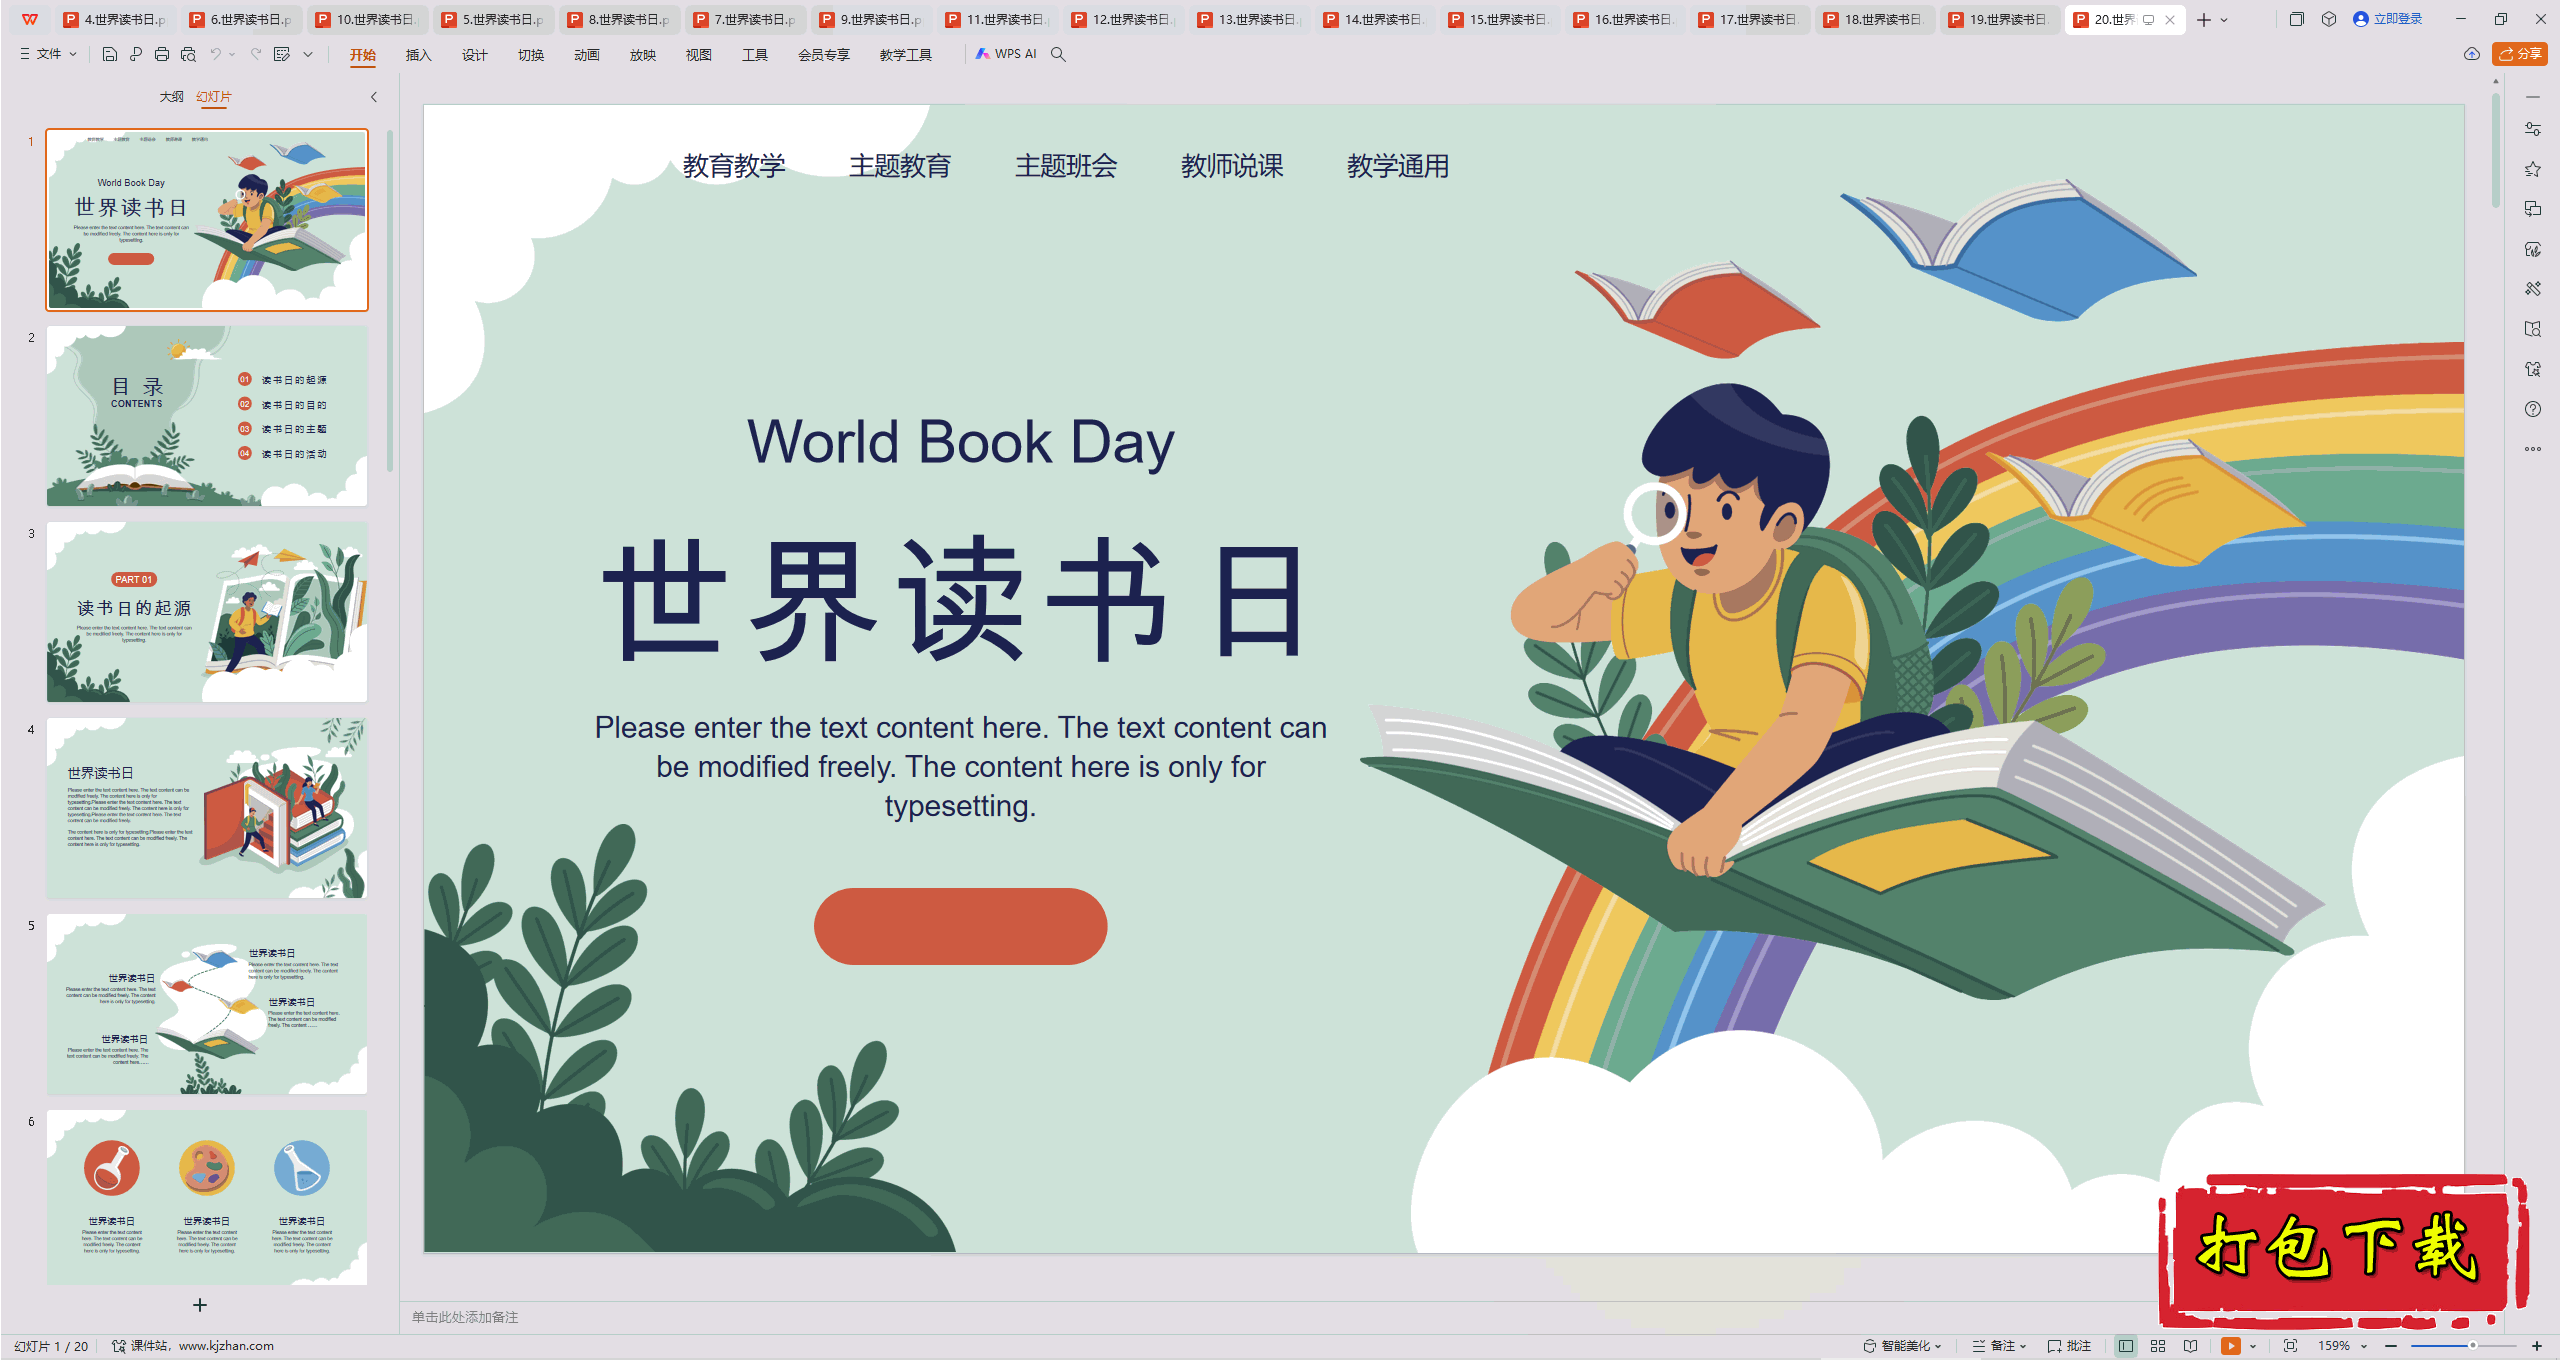The width and height of the screenshot is (2560, 1360).
Task: Select slide 2 目录 thumbnail
Action: (207, 416)
